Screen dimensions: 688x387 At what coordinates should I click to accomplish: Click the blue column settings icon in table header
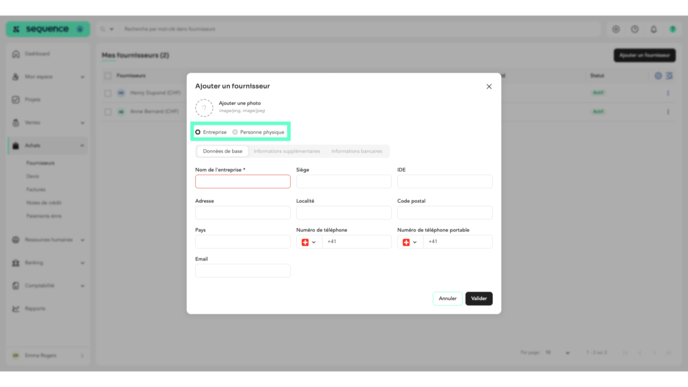tap(658, 76)
